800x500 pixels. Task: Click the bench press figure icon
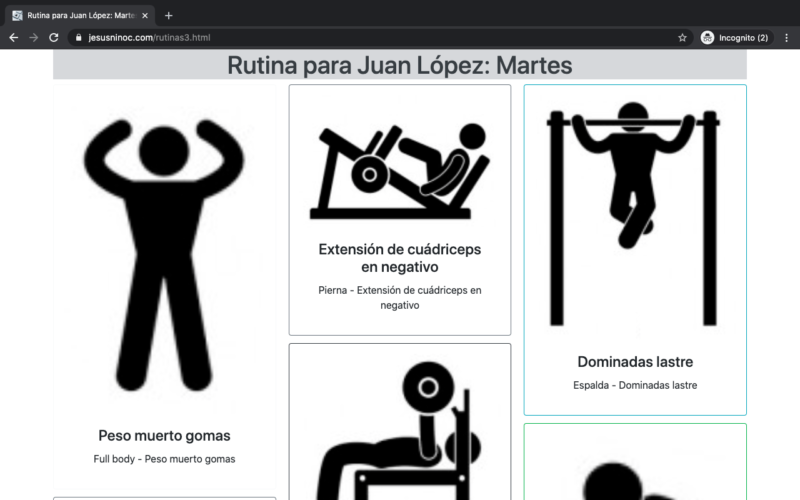click(x=400, y=430)
